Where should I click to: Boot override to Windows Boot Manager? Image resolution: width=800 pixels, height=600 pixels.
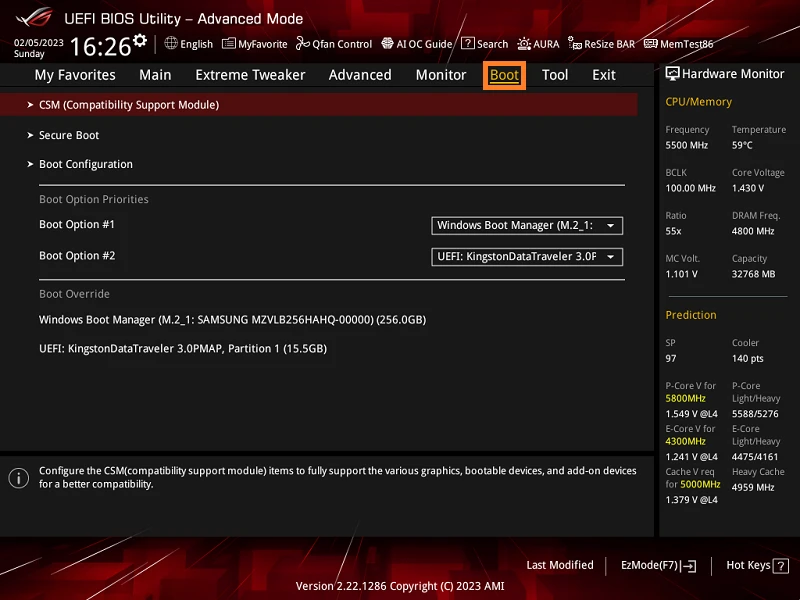click(232, 320)
